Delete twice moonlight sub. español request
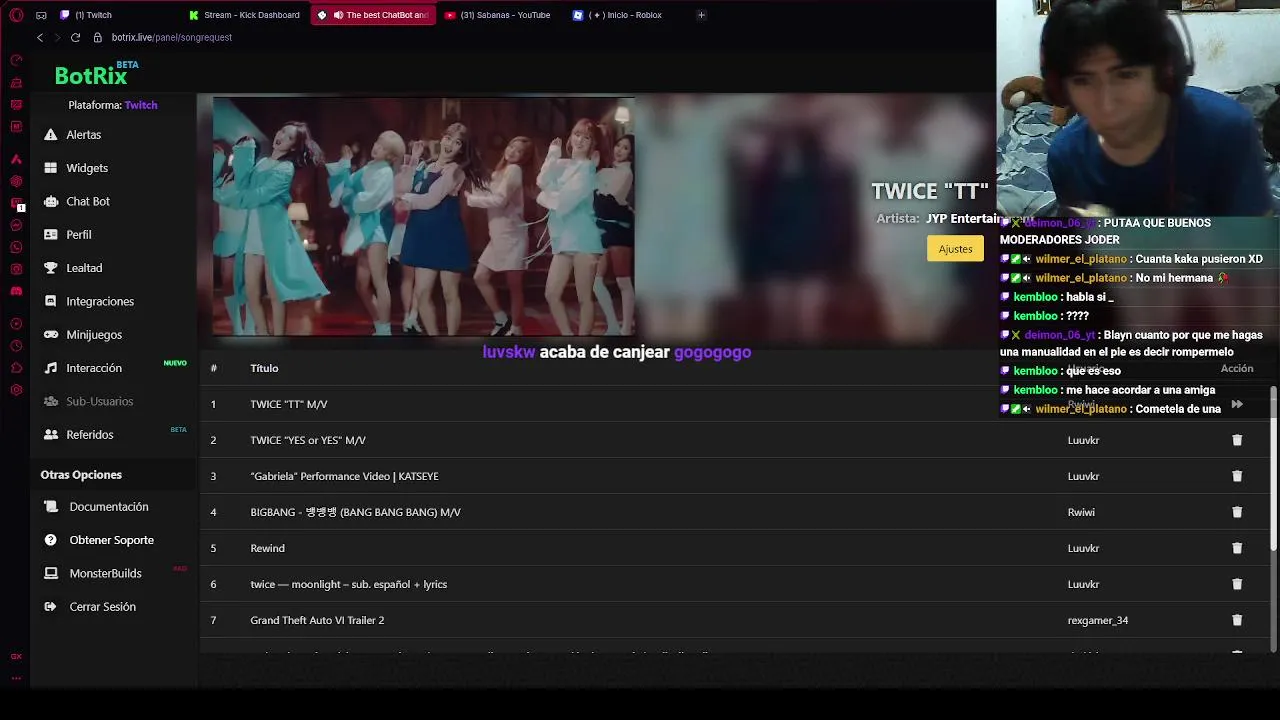 point(1237,584)
